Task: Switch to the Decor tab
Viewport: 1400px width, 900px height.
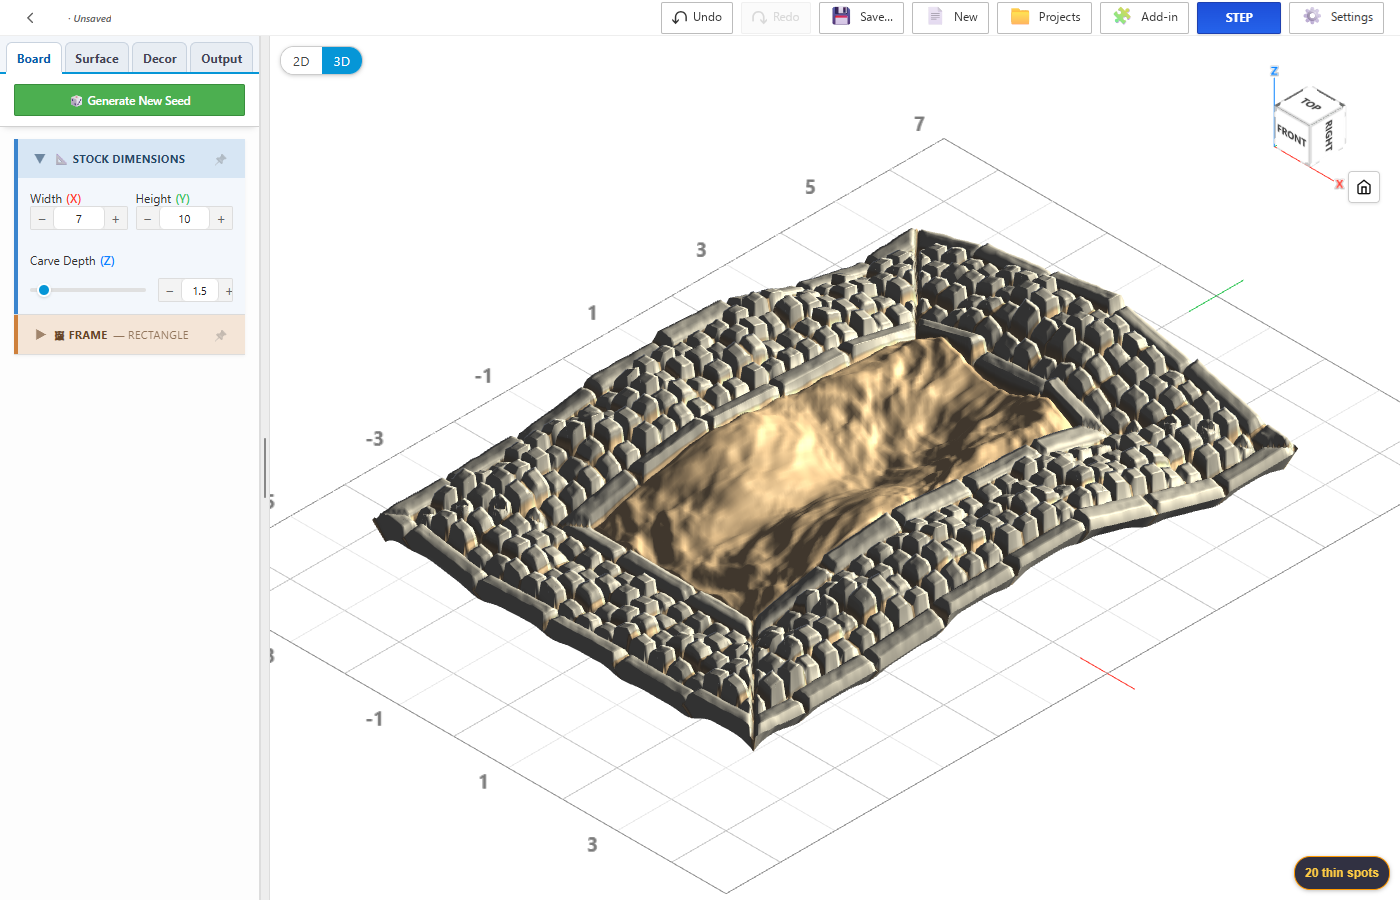Action: (x=160, y=58)
